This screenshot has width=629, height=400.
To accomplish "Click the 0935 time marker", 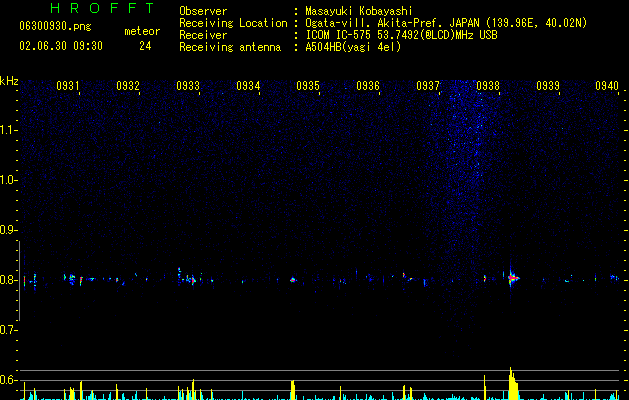I will click(x=308, y=85).
